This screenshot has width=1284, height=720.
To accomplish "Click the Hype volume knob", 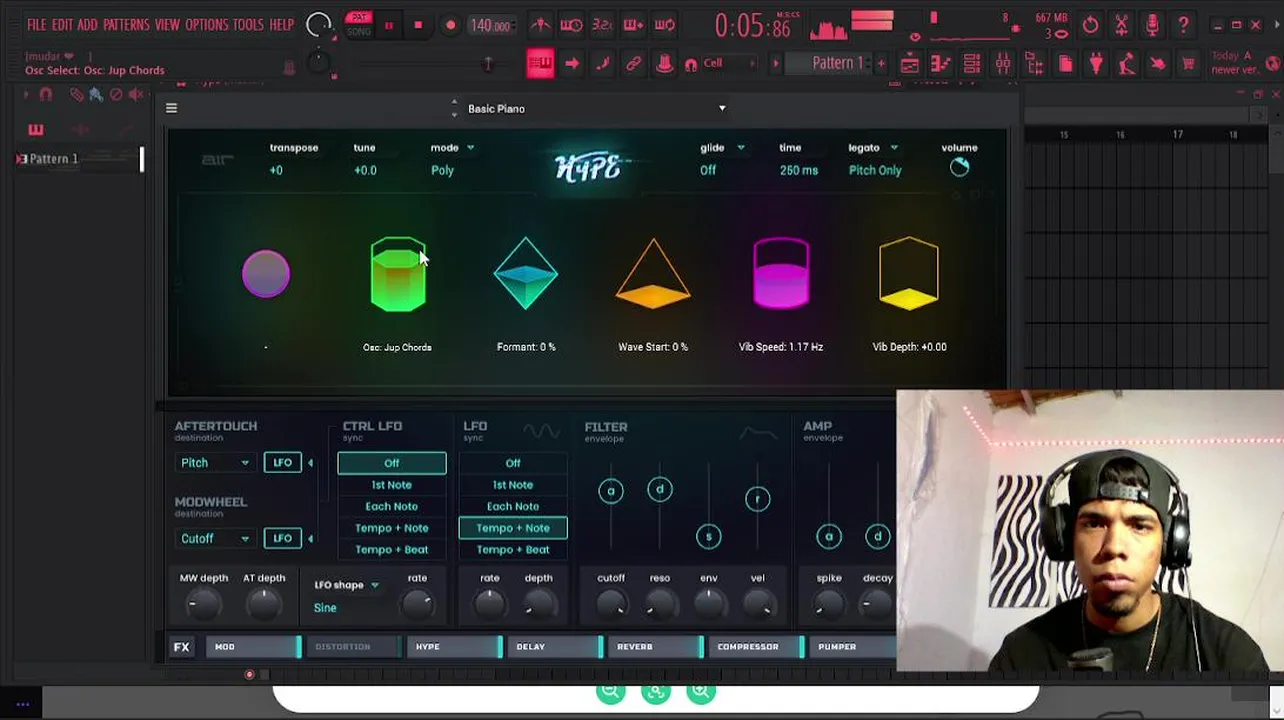I will click(959, 168).
